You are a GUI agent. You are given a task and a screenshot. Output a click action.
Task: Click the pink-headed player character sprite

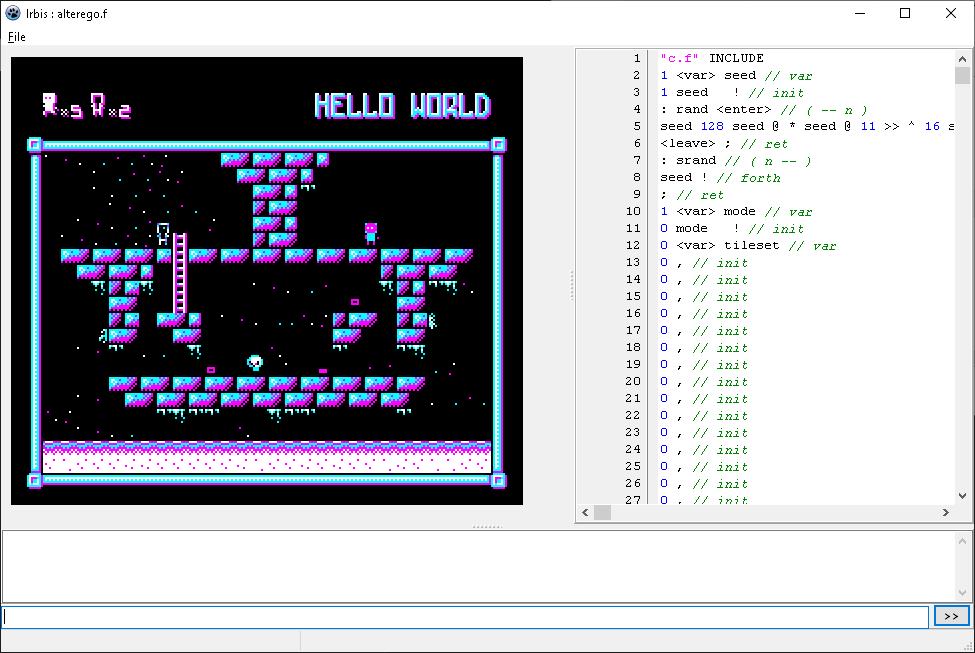point(371,233)
